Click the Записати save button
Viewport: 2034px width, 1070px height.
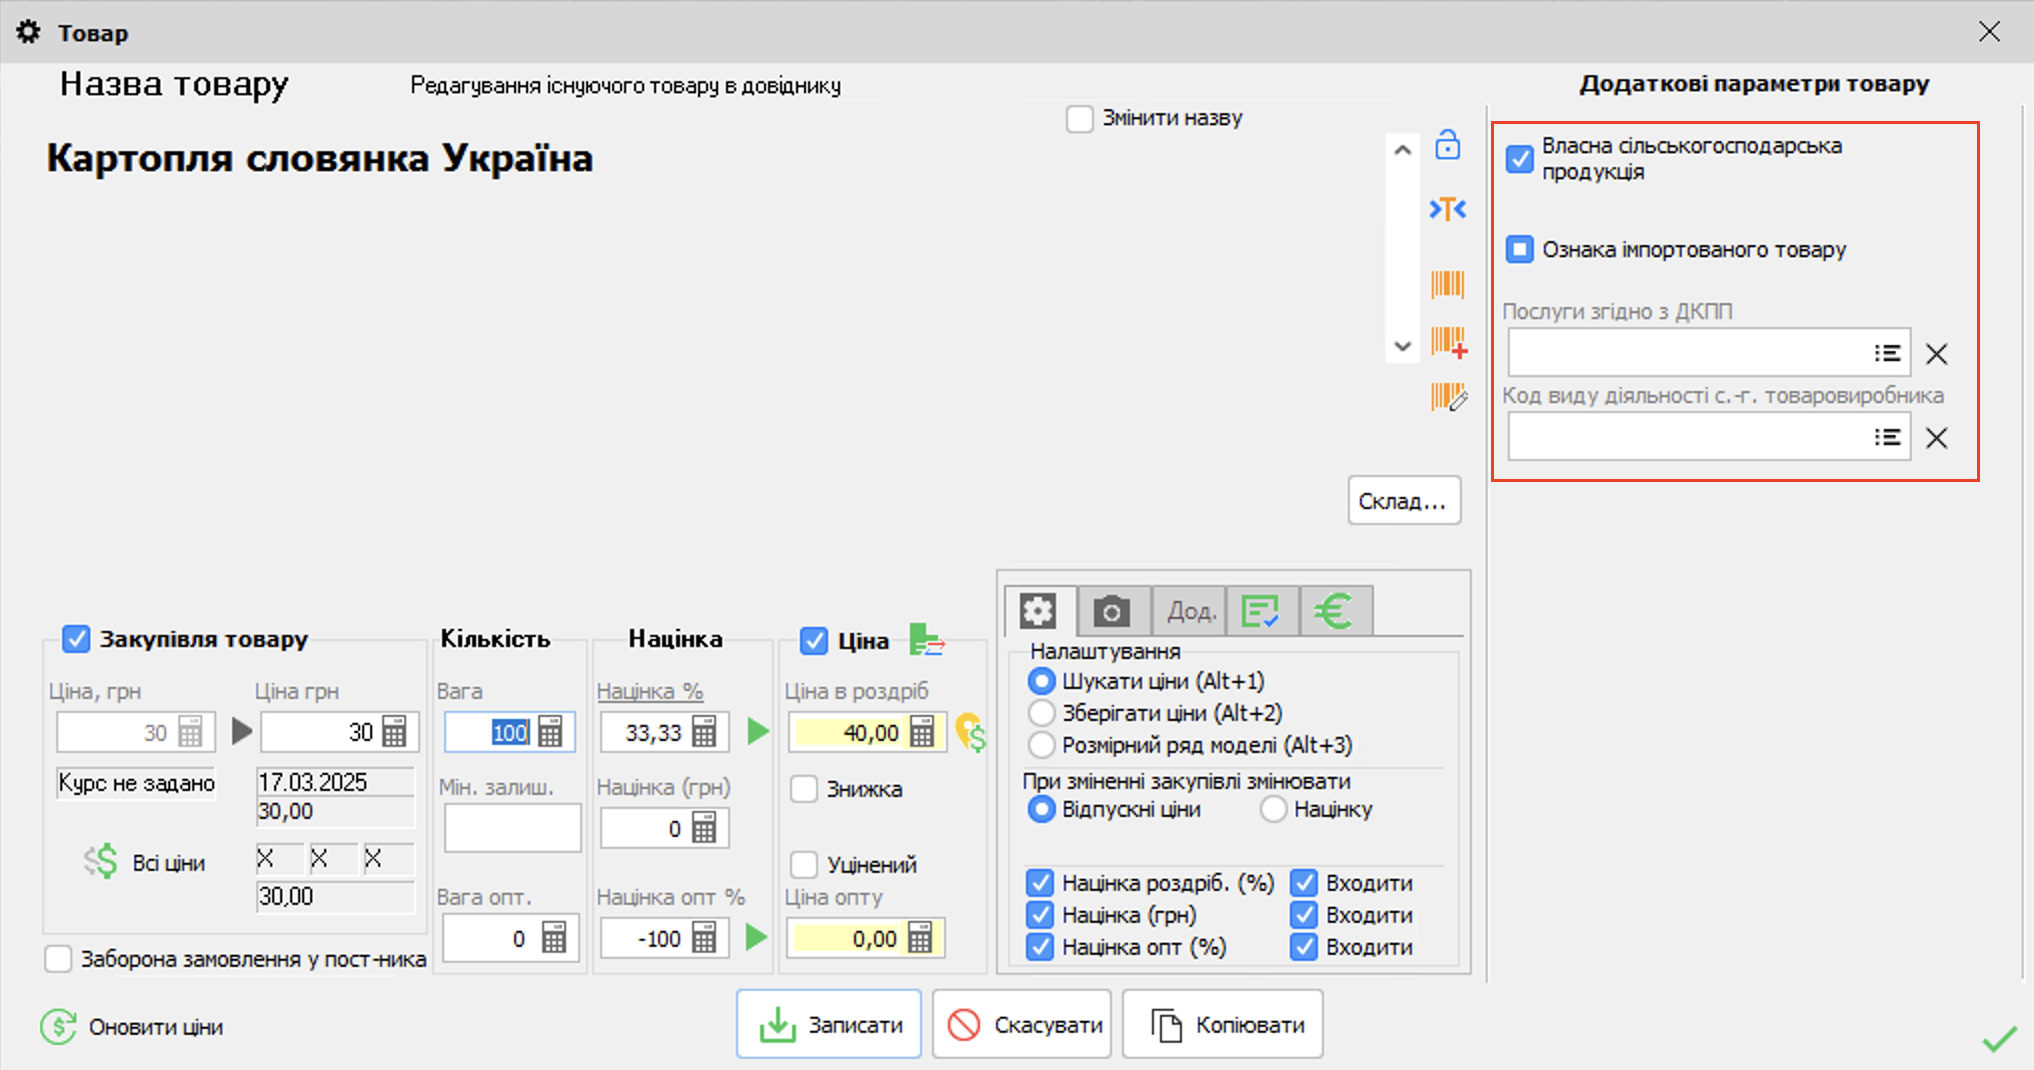829,1025
